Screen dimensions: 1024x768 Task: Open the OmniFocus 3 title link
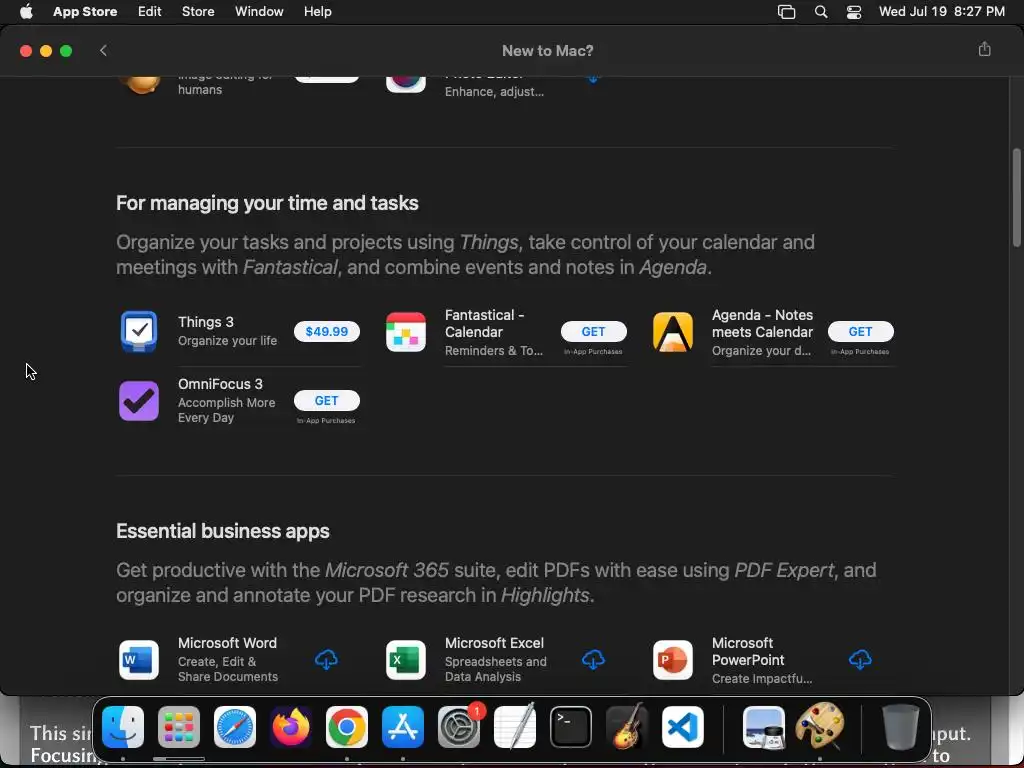(x=220, y=384)
